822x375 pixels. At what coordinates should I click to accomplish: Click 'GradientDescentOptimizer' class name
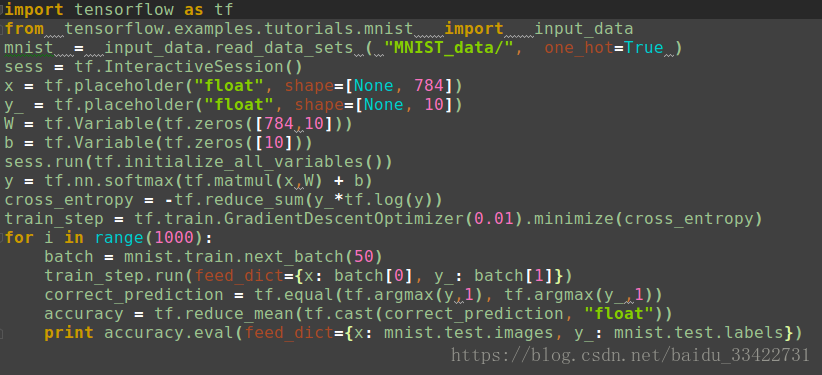[343, 219]
